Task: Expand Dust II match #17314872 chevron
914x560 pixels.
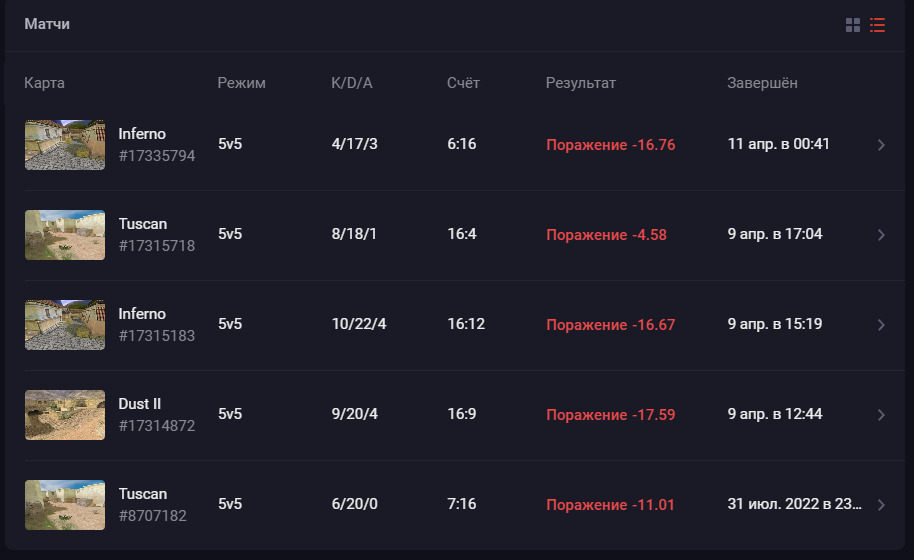Action: pyautogui.click(x=881, y=415)
